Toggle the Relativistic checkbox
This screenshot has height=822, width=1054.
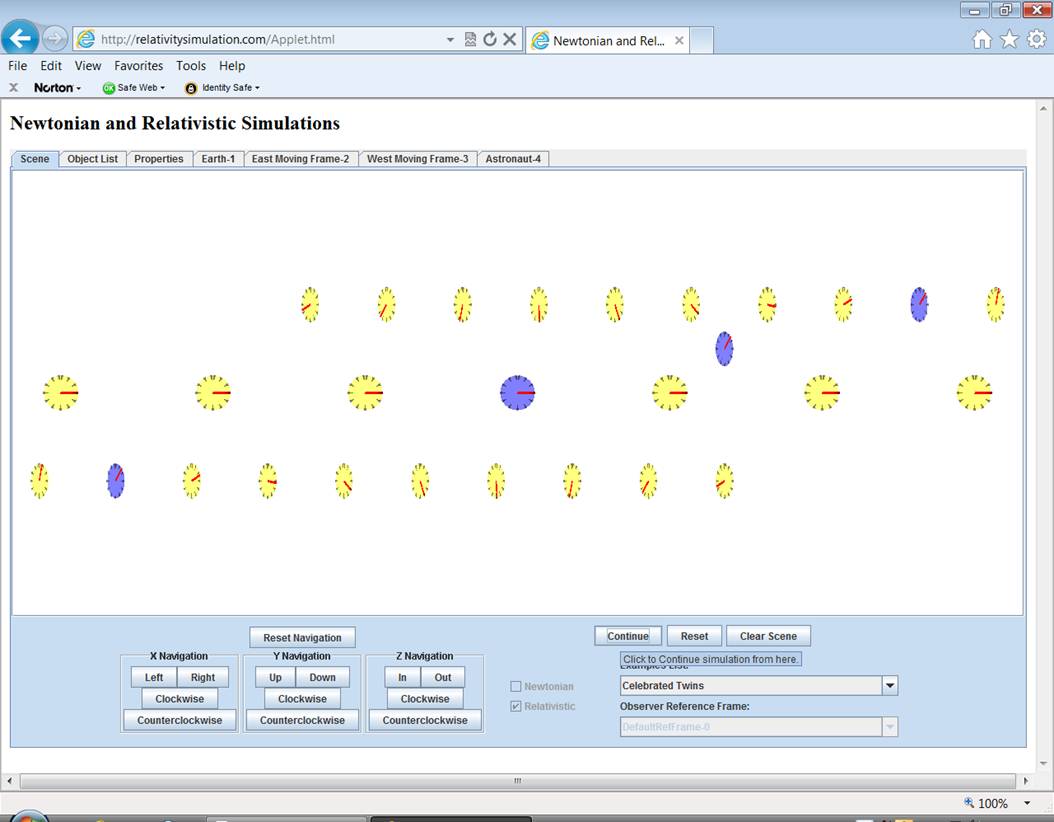(x=516, y=706)
